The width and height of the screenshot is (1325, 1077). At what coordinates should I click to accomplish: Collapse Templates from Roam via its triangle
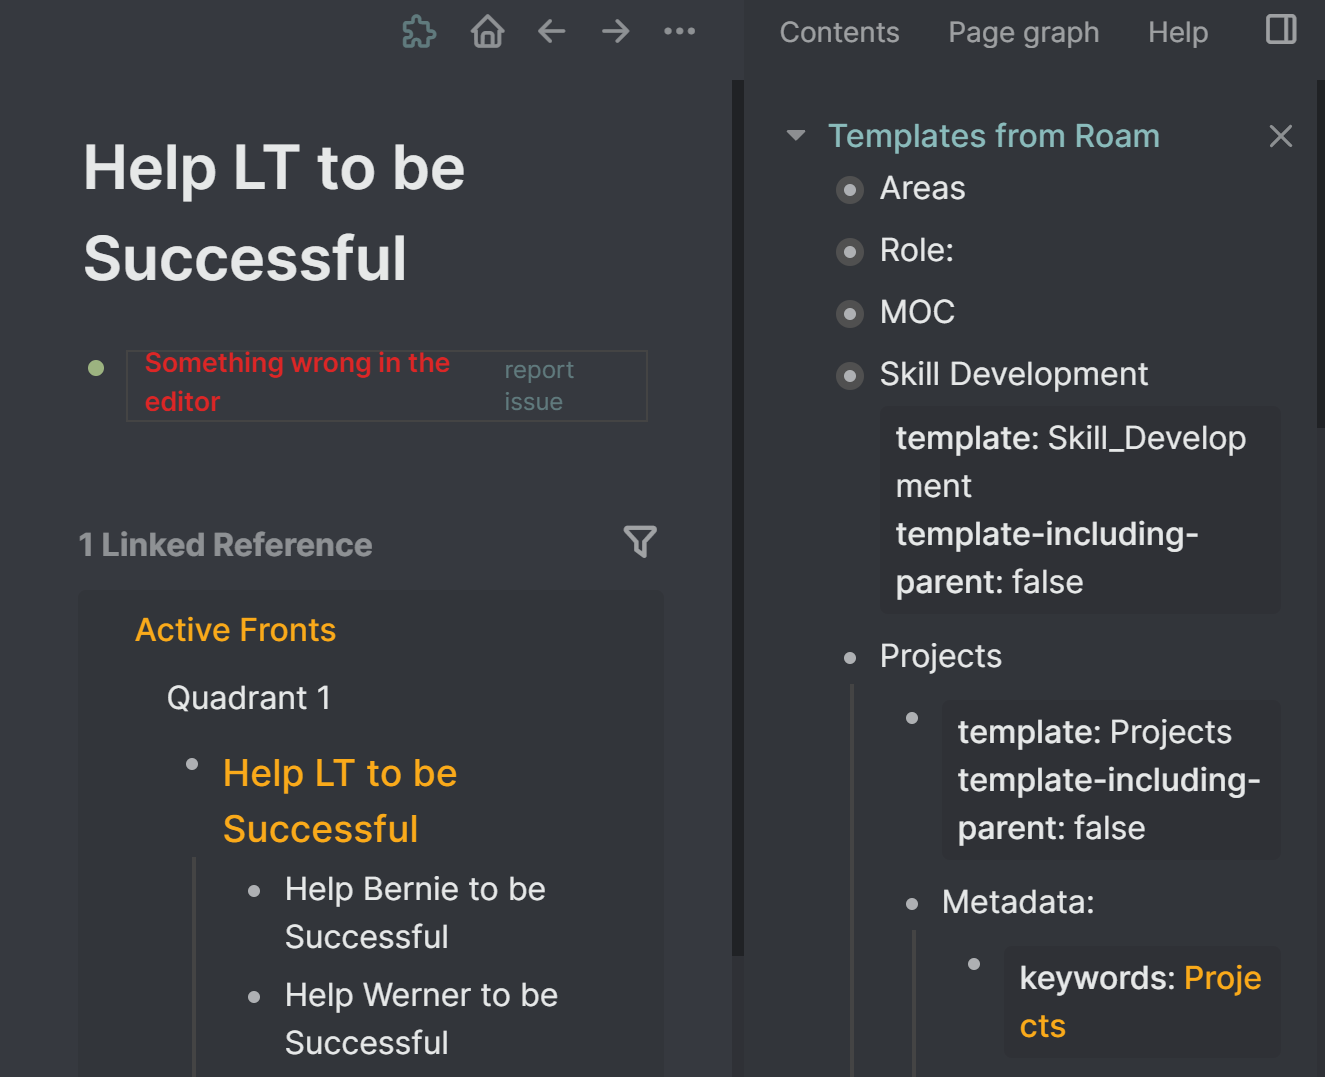(795, 135)
